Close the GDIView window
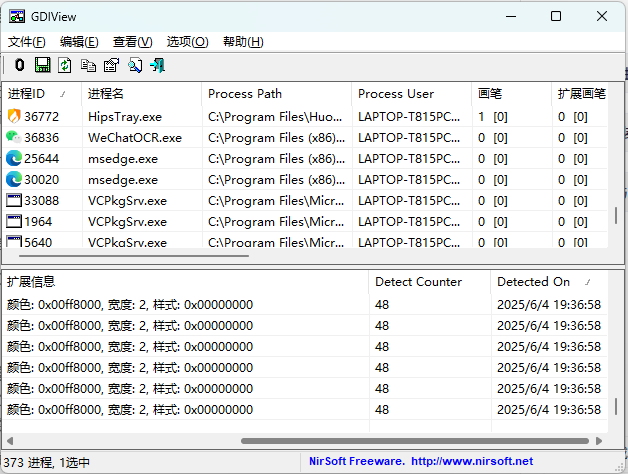The height and width of the screenshot is (474, 628). pyautogui.click(x=602, y=16)
